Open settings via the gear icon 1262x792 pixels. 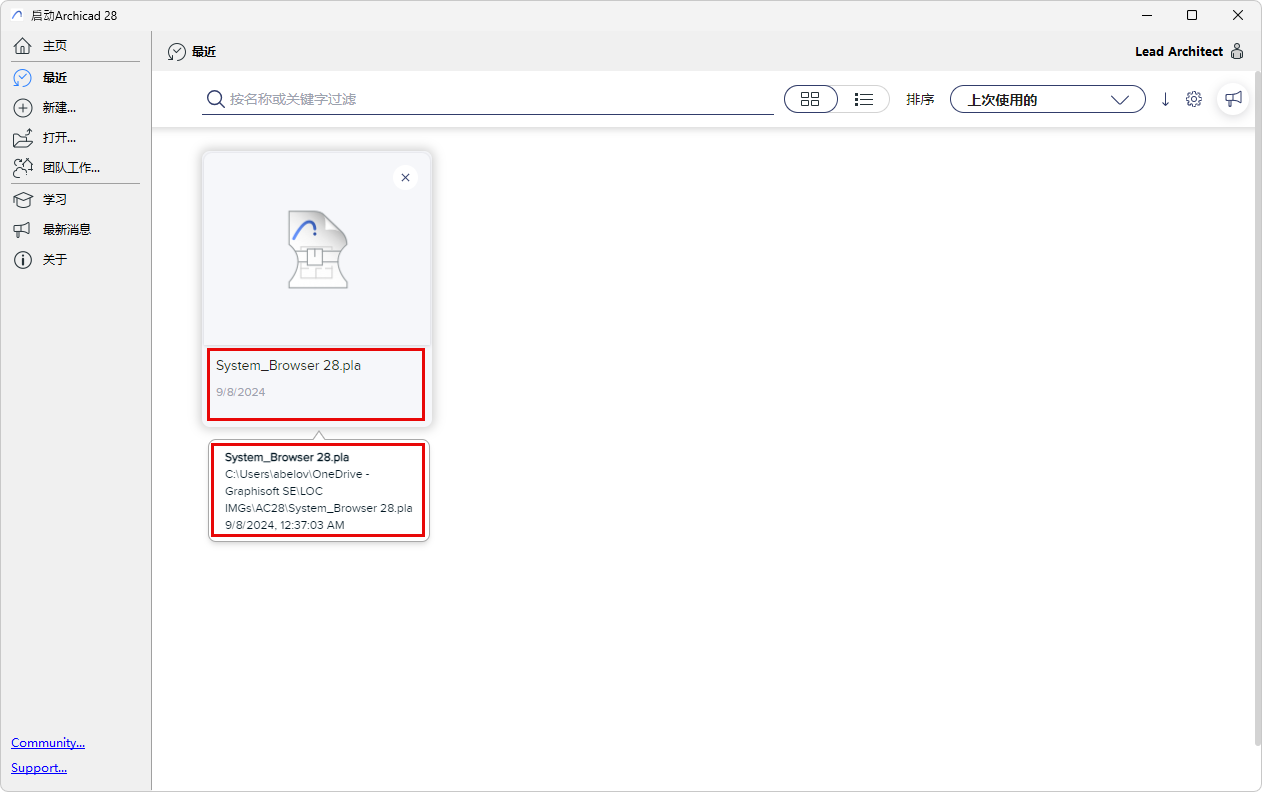pyautogui.click(x=1193, y=99)
